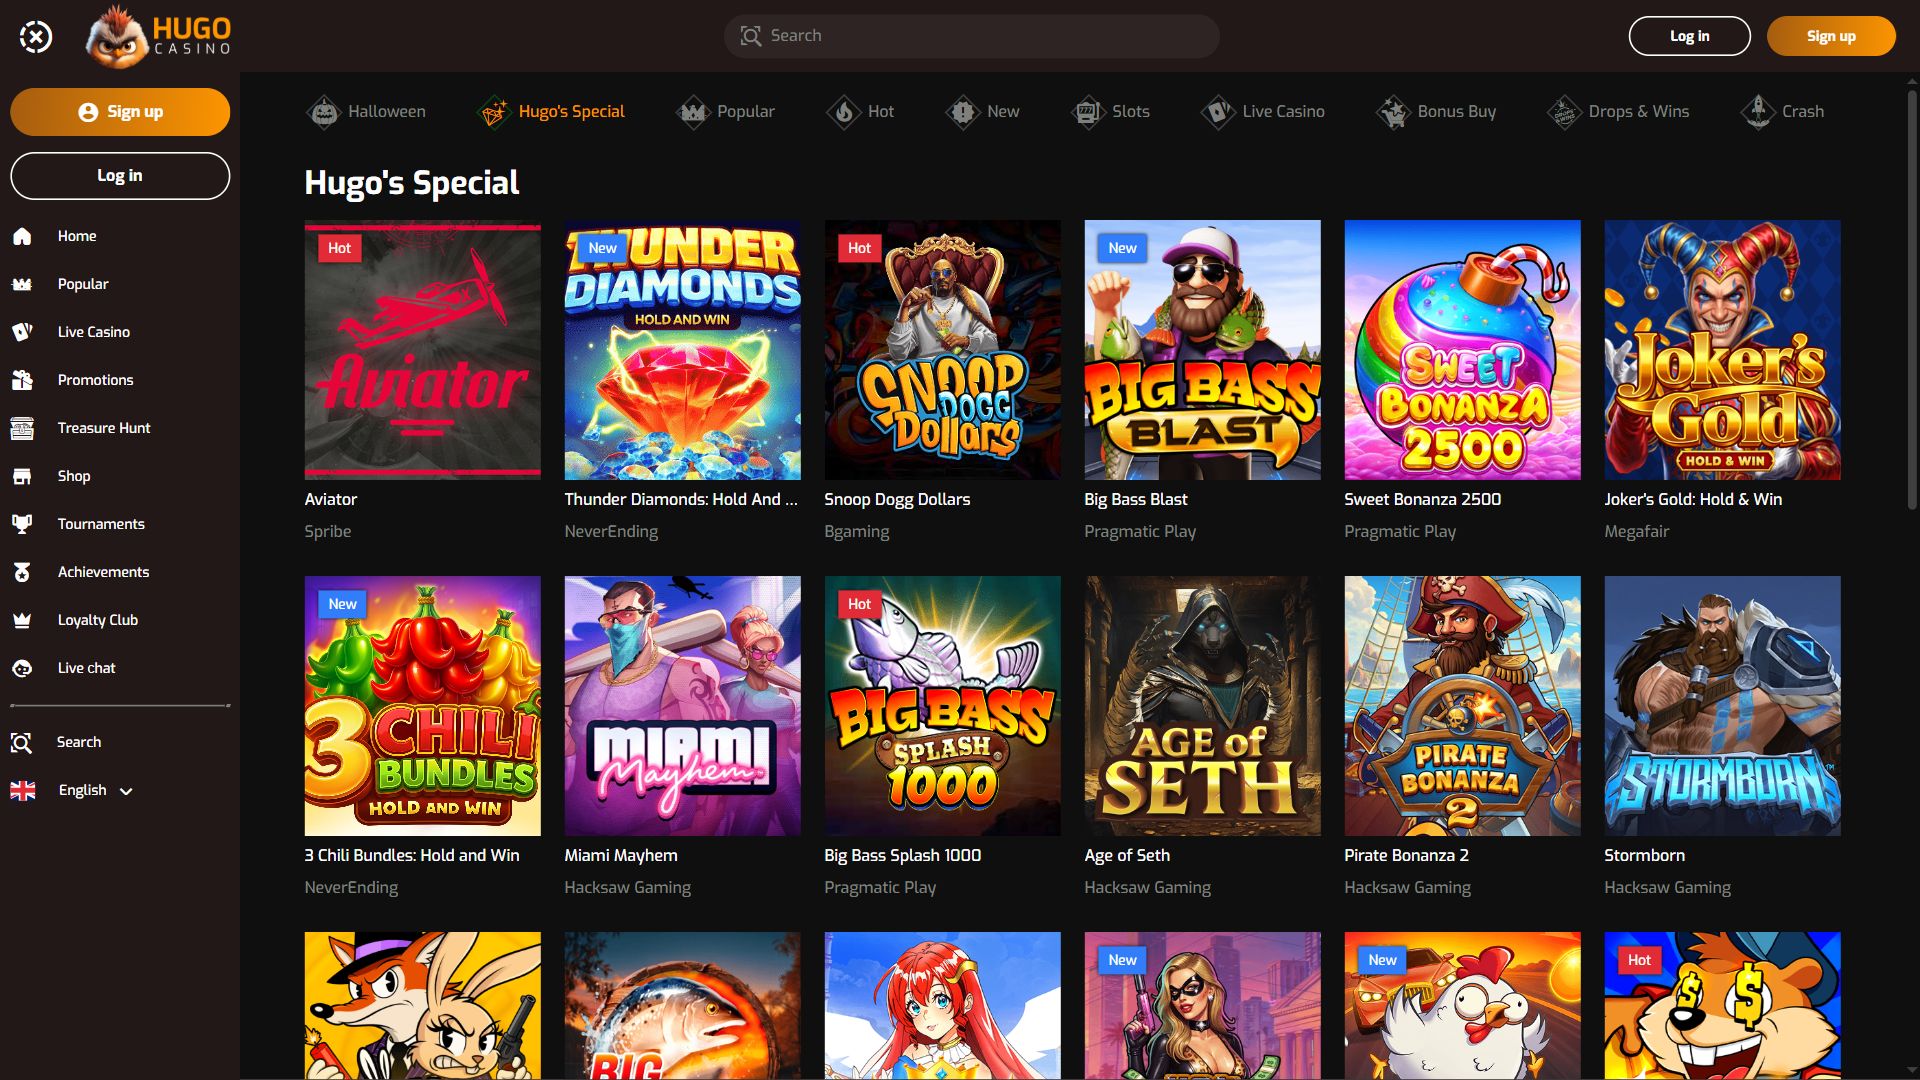Switch to the Slots category tab
This screenshot has height=1080, width=1920.
click(x=1110, y=112)
